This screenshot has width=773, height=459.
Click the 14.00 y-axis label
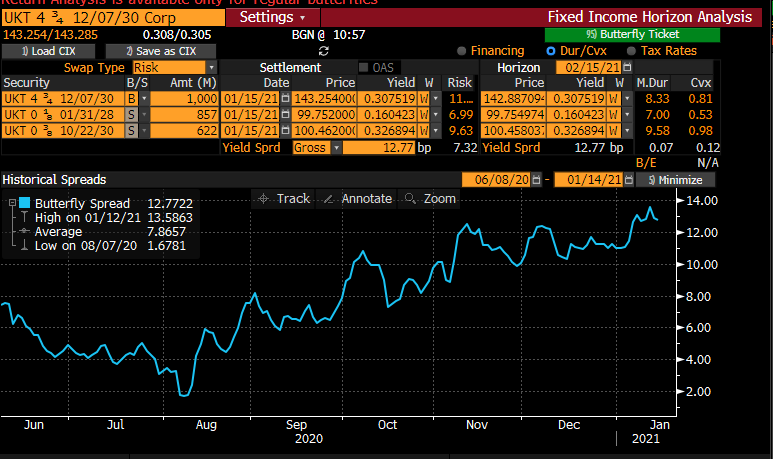click(x=702, y=201)
